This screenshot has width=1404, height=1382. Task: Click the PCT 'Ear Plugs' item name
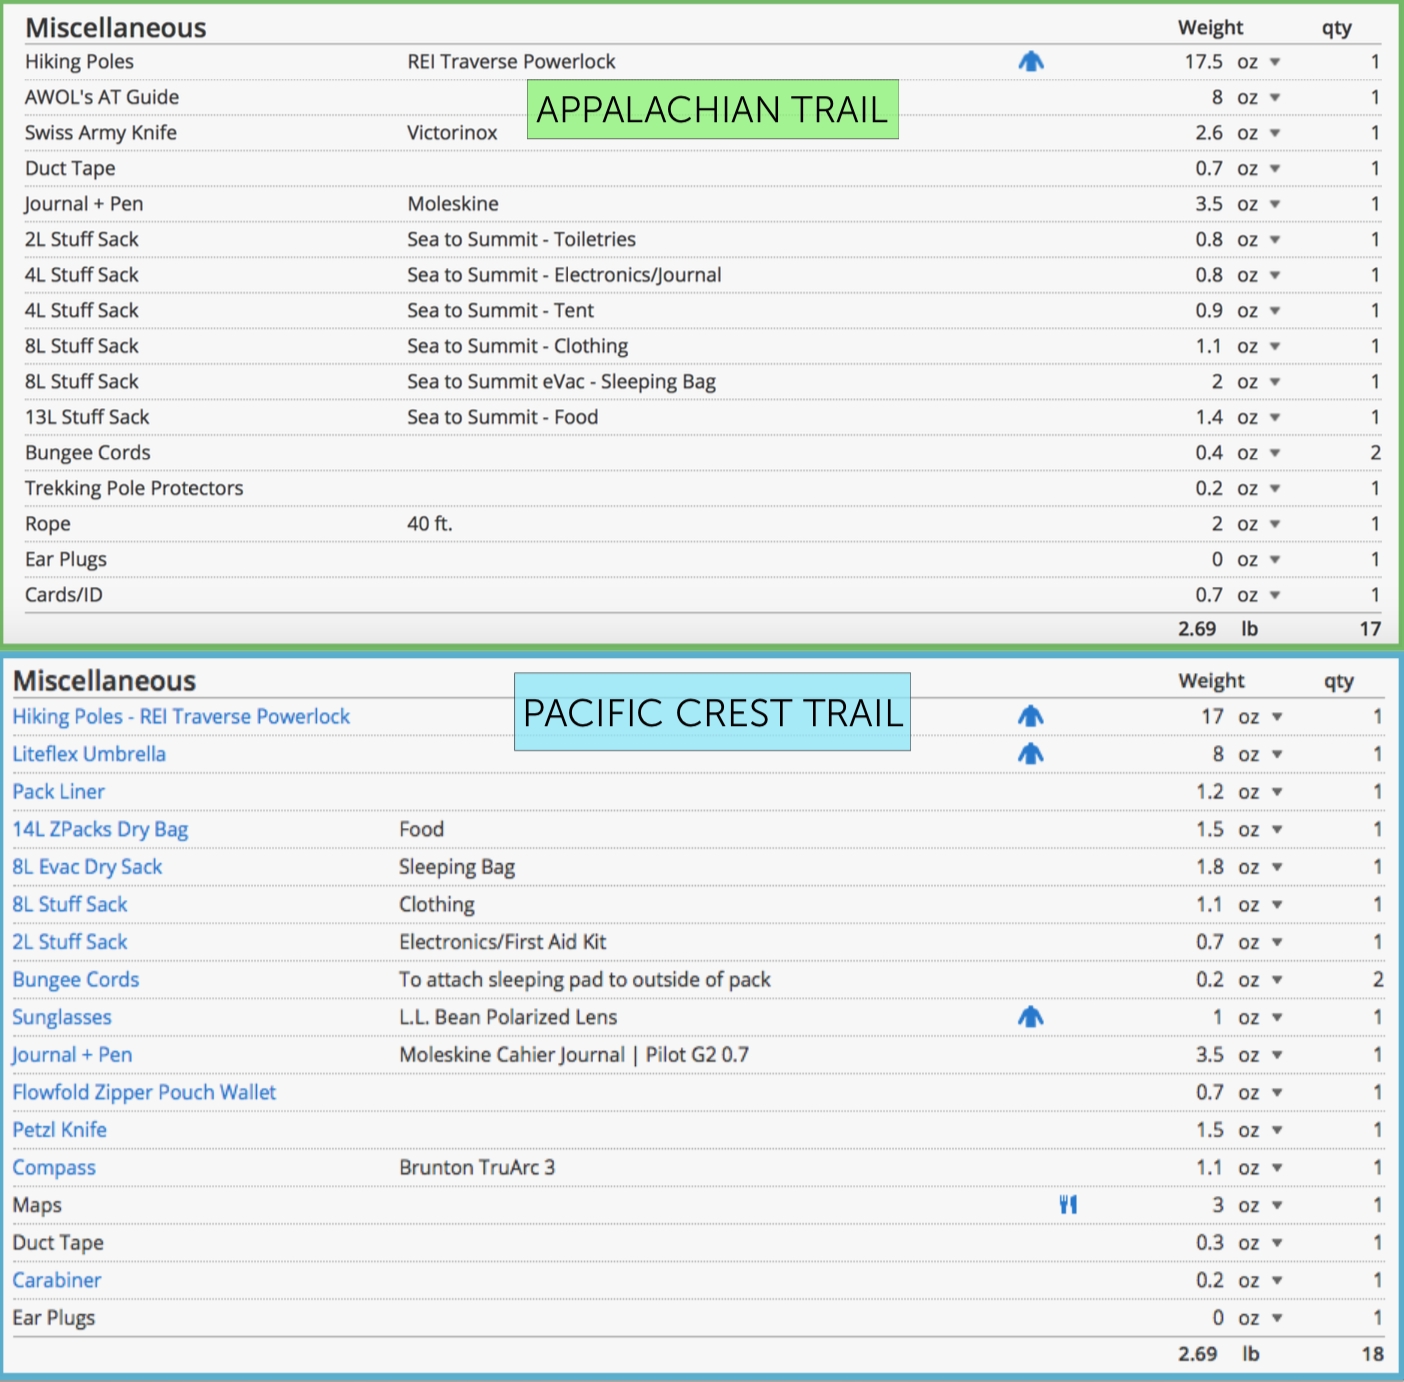(54, 1318)
